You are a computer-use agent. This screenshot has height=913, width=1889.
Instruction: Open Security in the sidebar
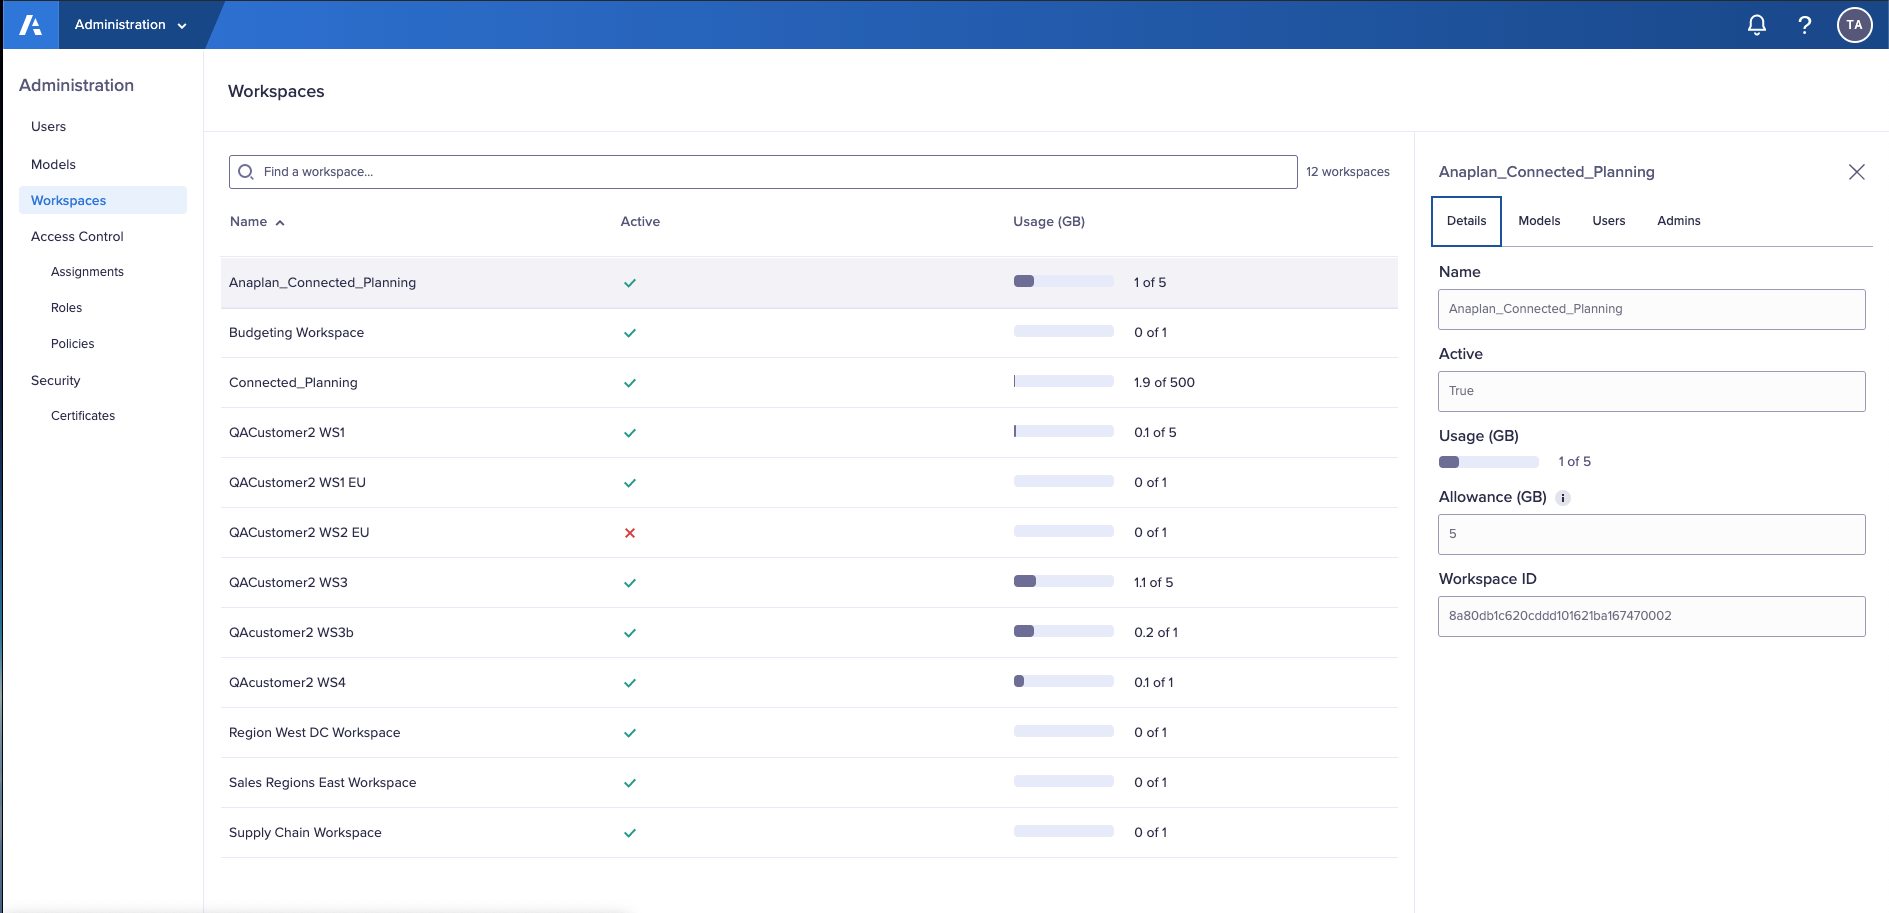(55, 381)
